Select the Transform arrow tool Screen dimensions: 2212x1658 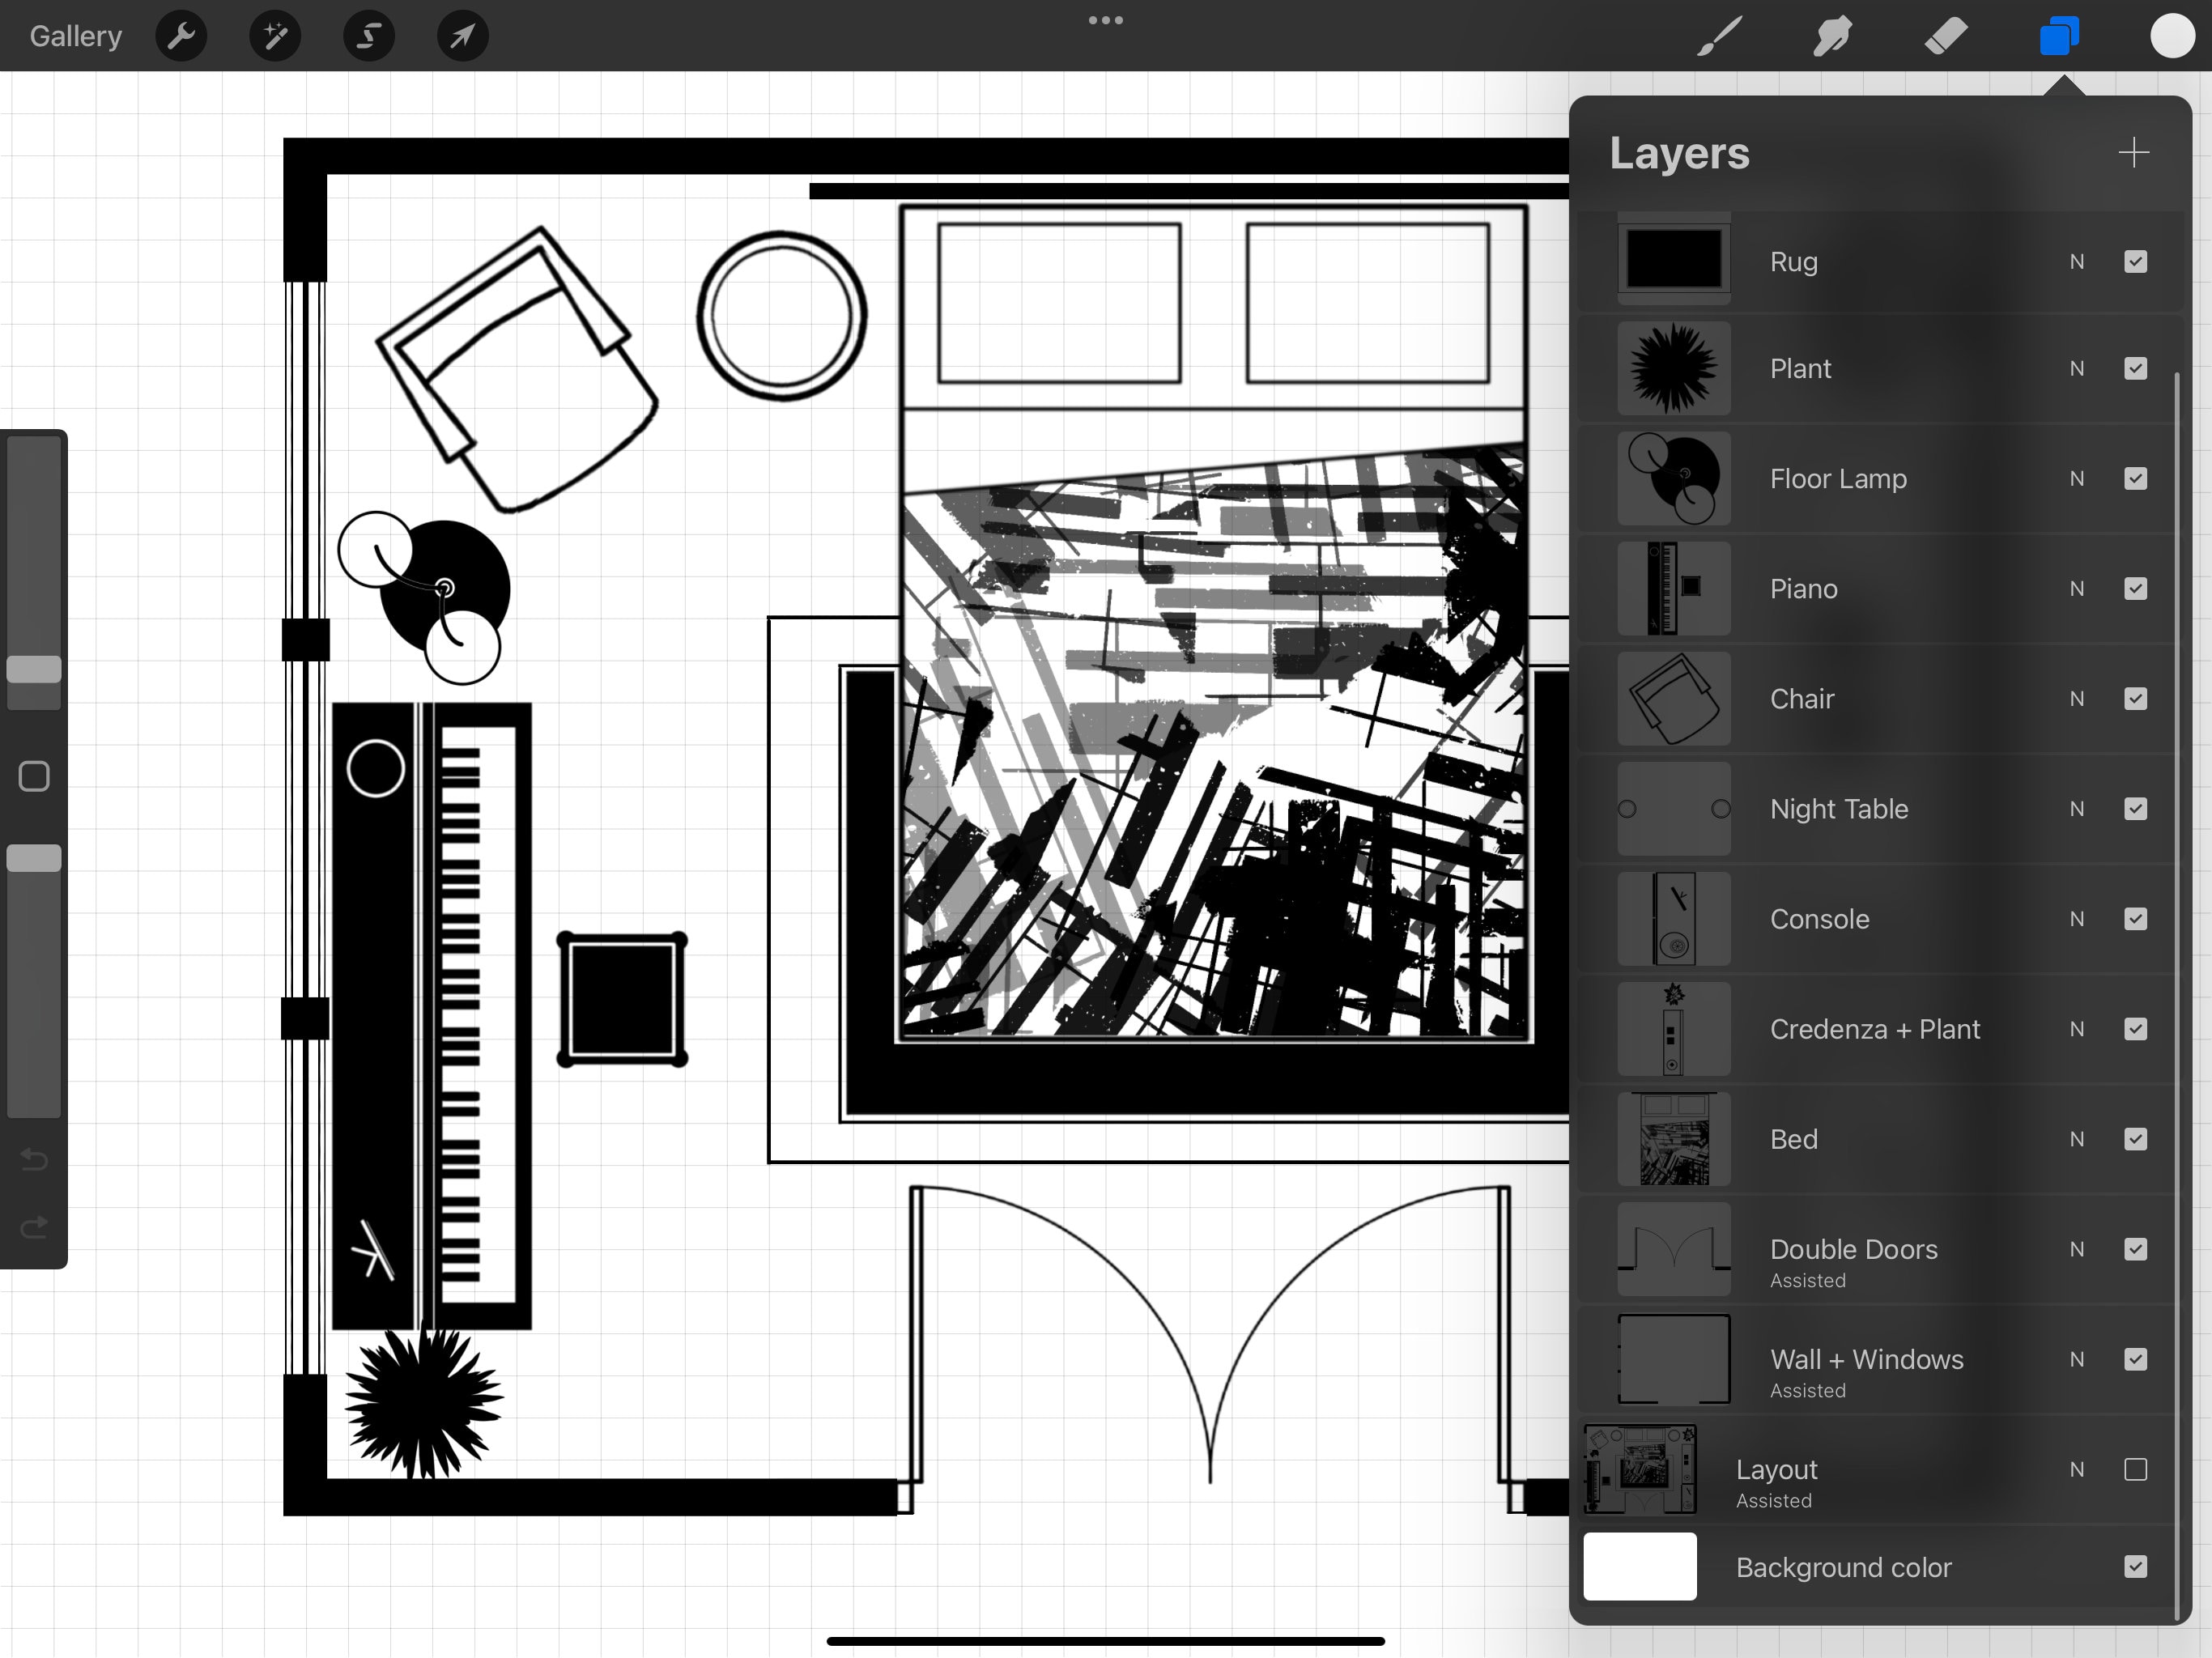click(x=461, y=36)
